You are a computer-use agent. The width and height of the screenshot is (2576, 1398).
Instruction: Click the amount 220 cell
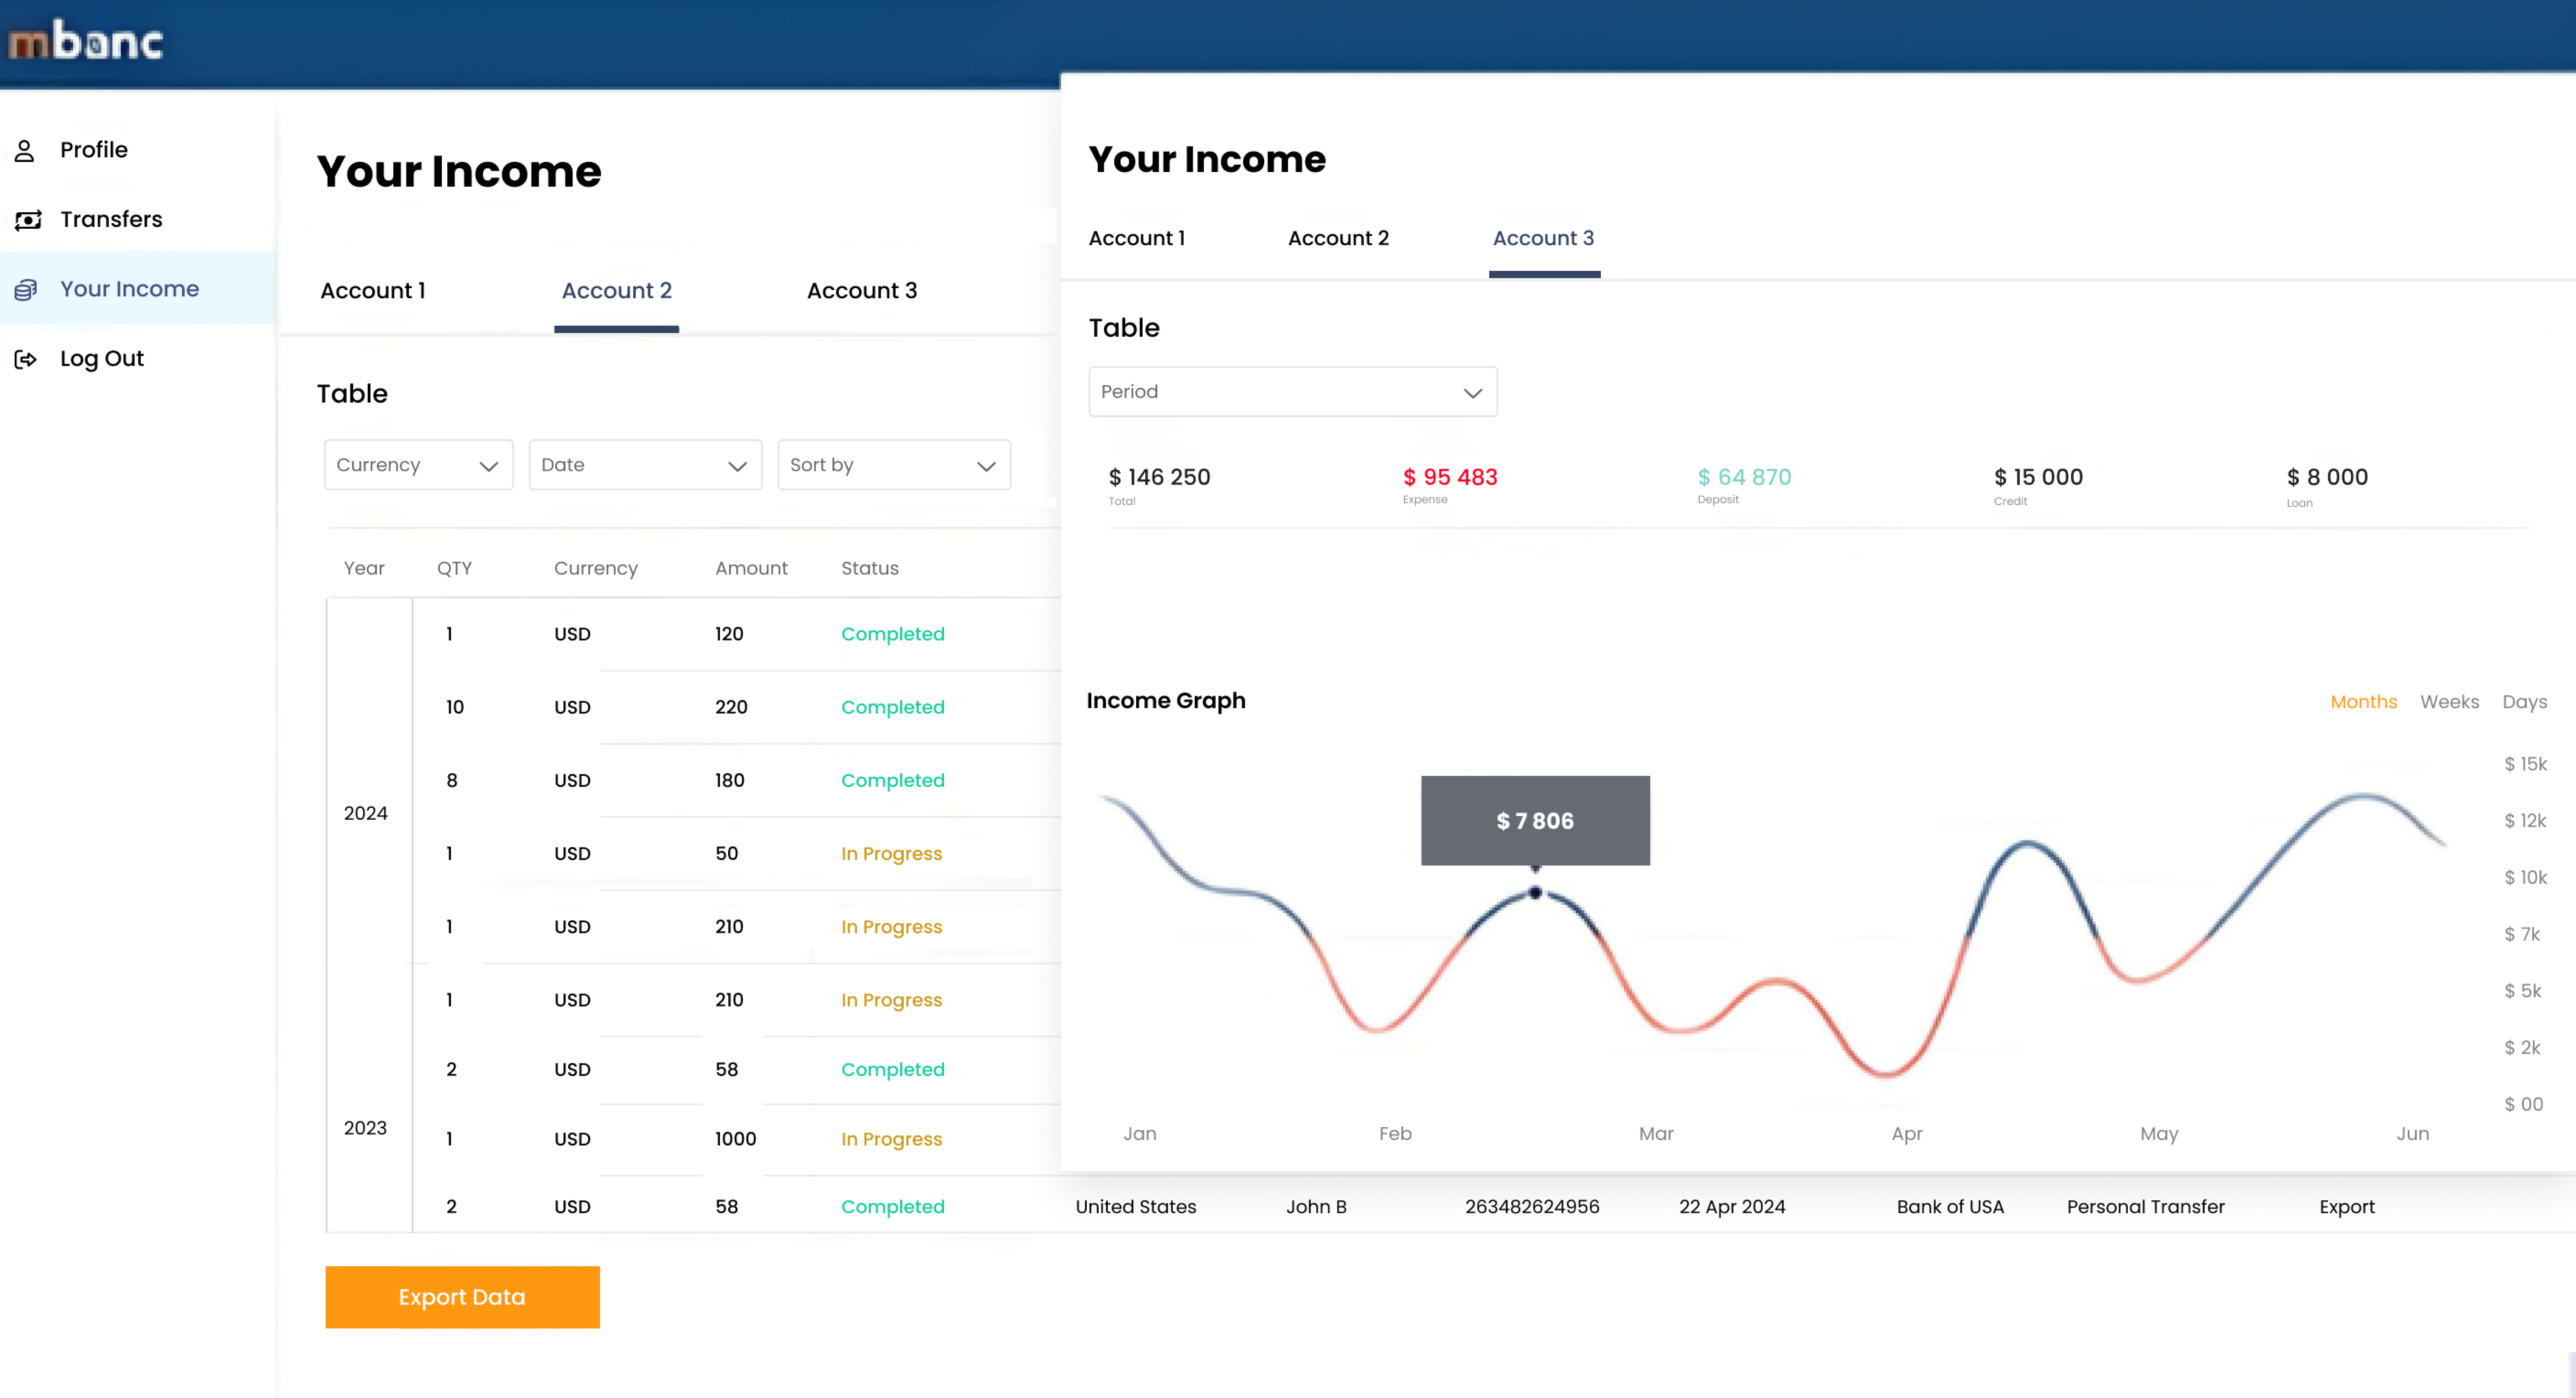[x=731, y=707]
